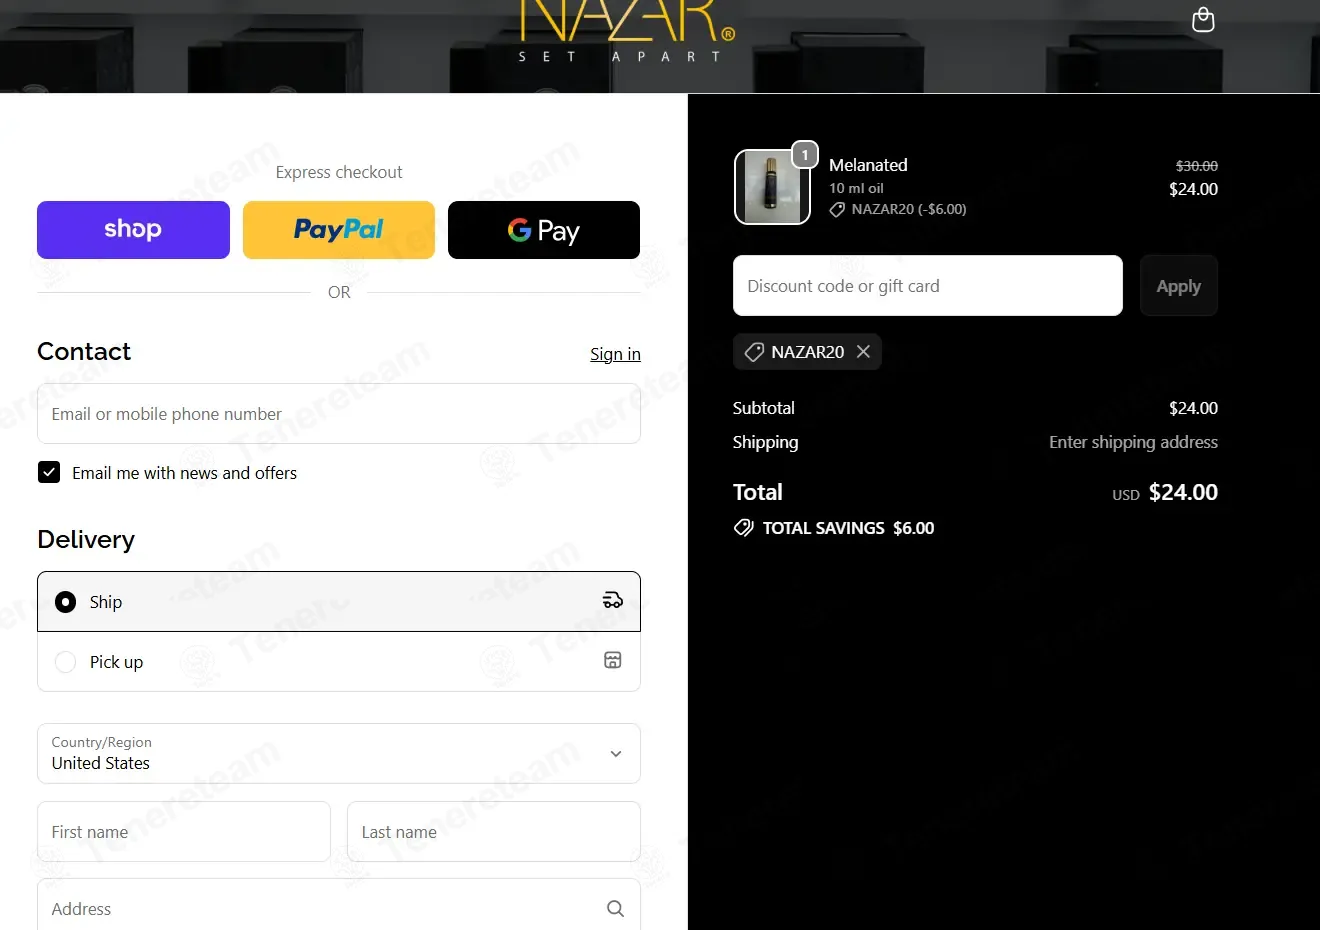The height and width of the screenshot is (930, 1320).
Task: Open the shopping bag cart icon
Action: (x=1203, y=20)
